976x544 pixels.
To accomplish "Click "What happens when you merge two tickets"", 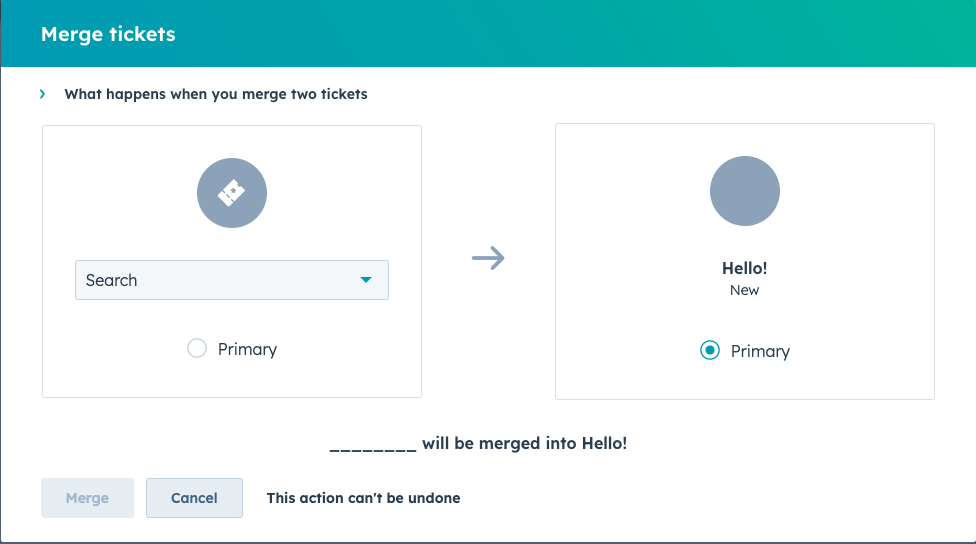I will [x=216, y=94].
